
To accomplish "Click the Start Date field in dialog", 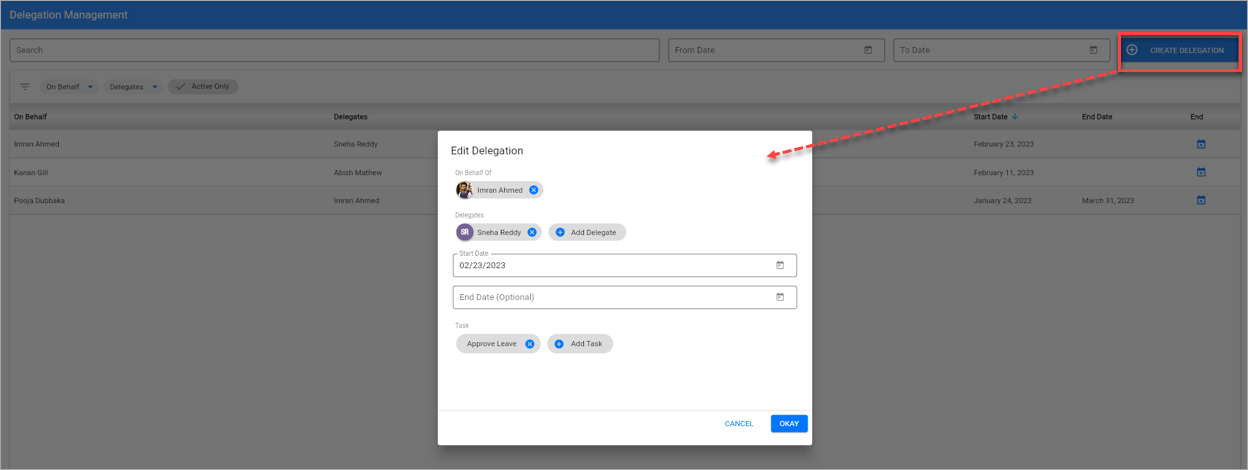I will 625,265.
